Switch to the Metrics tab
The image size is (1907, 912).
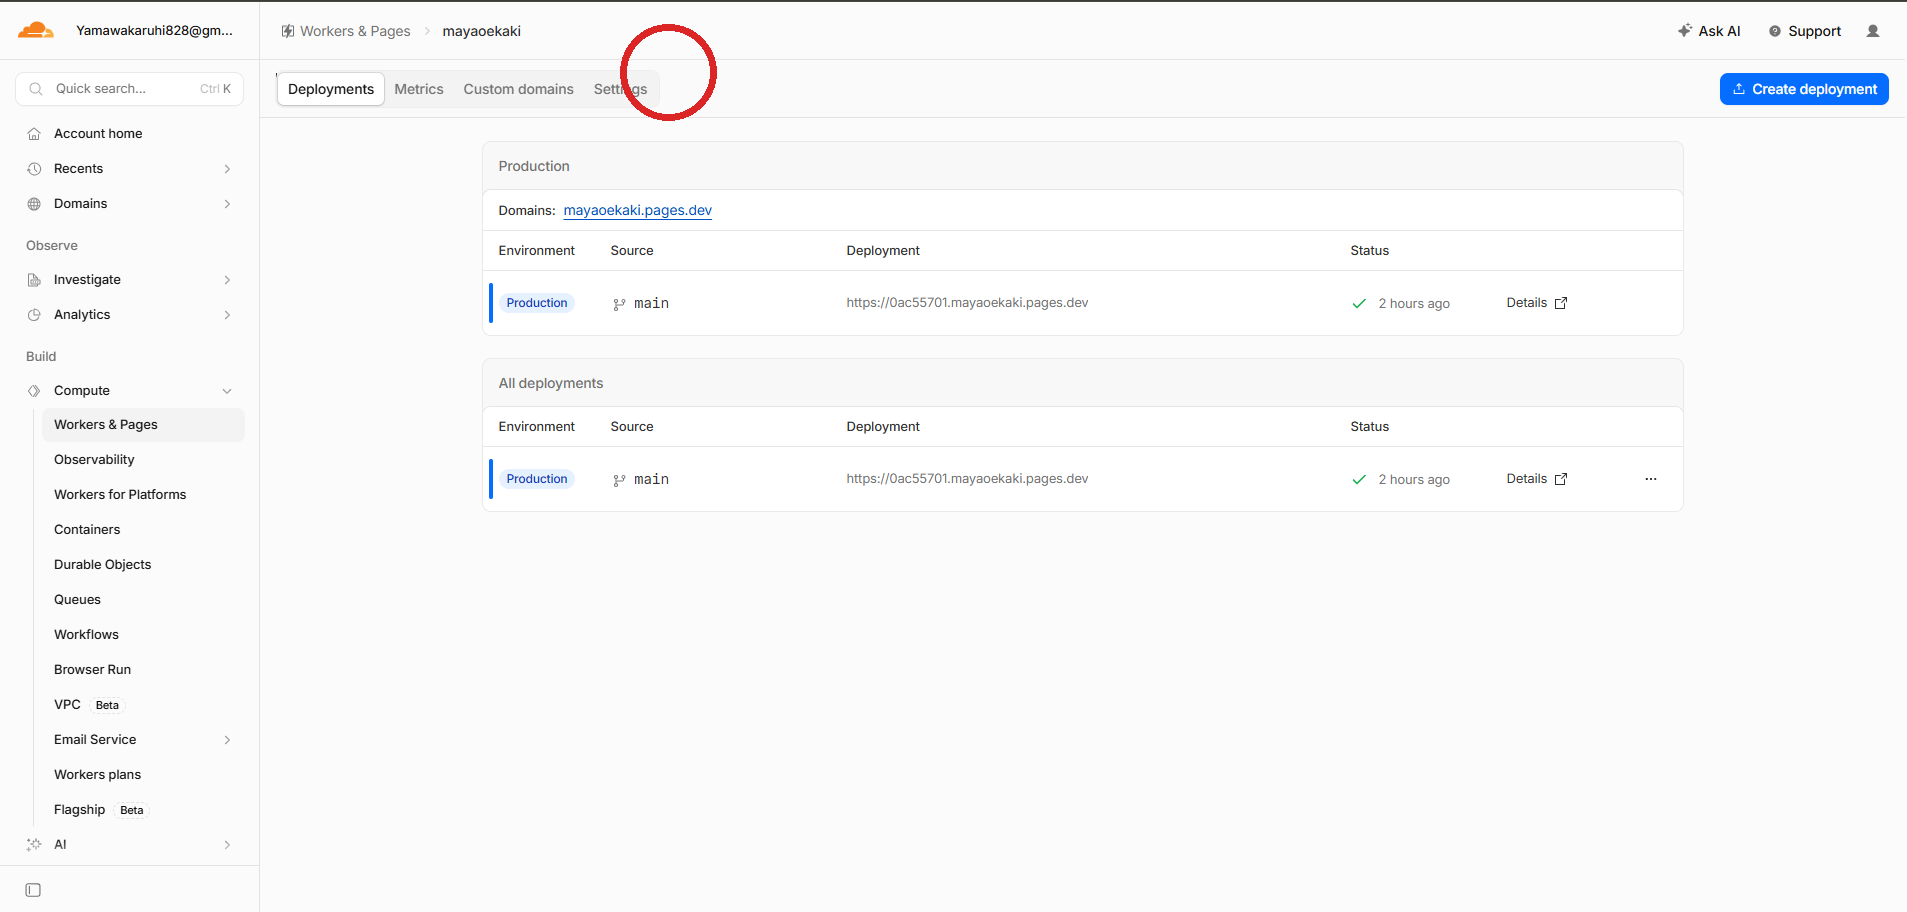[x=419, y=89]
